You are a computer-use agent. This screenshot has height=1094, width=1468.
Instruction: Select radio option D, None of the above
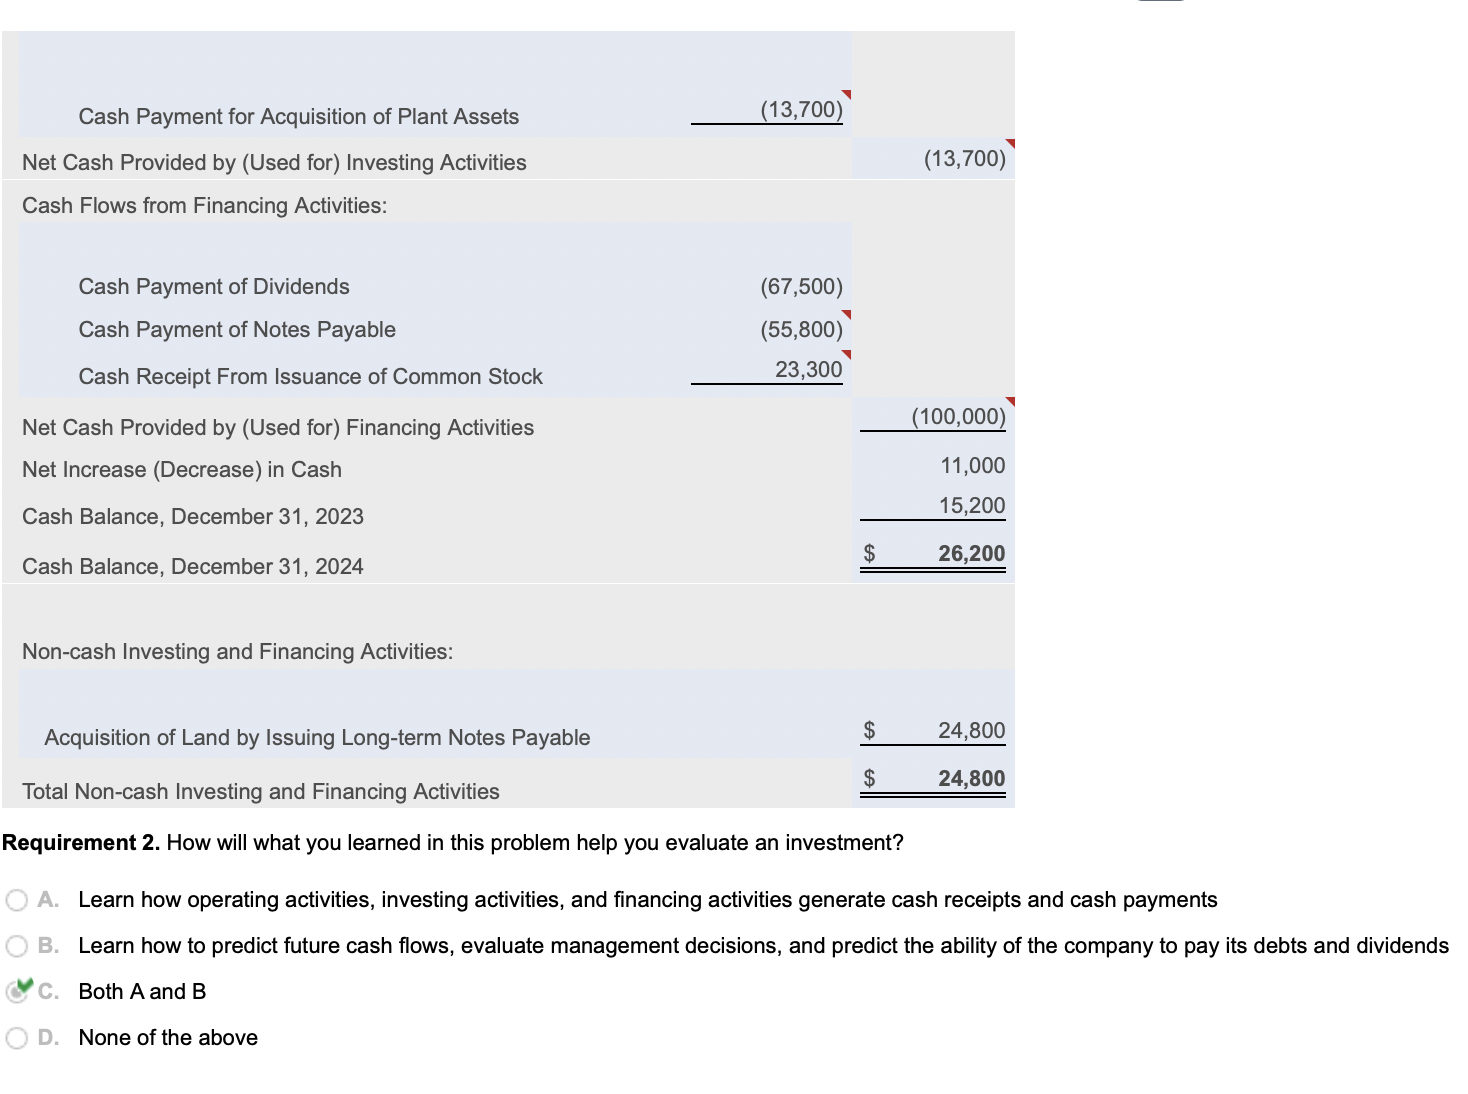(16, 1038)
